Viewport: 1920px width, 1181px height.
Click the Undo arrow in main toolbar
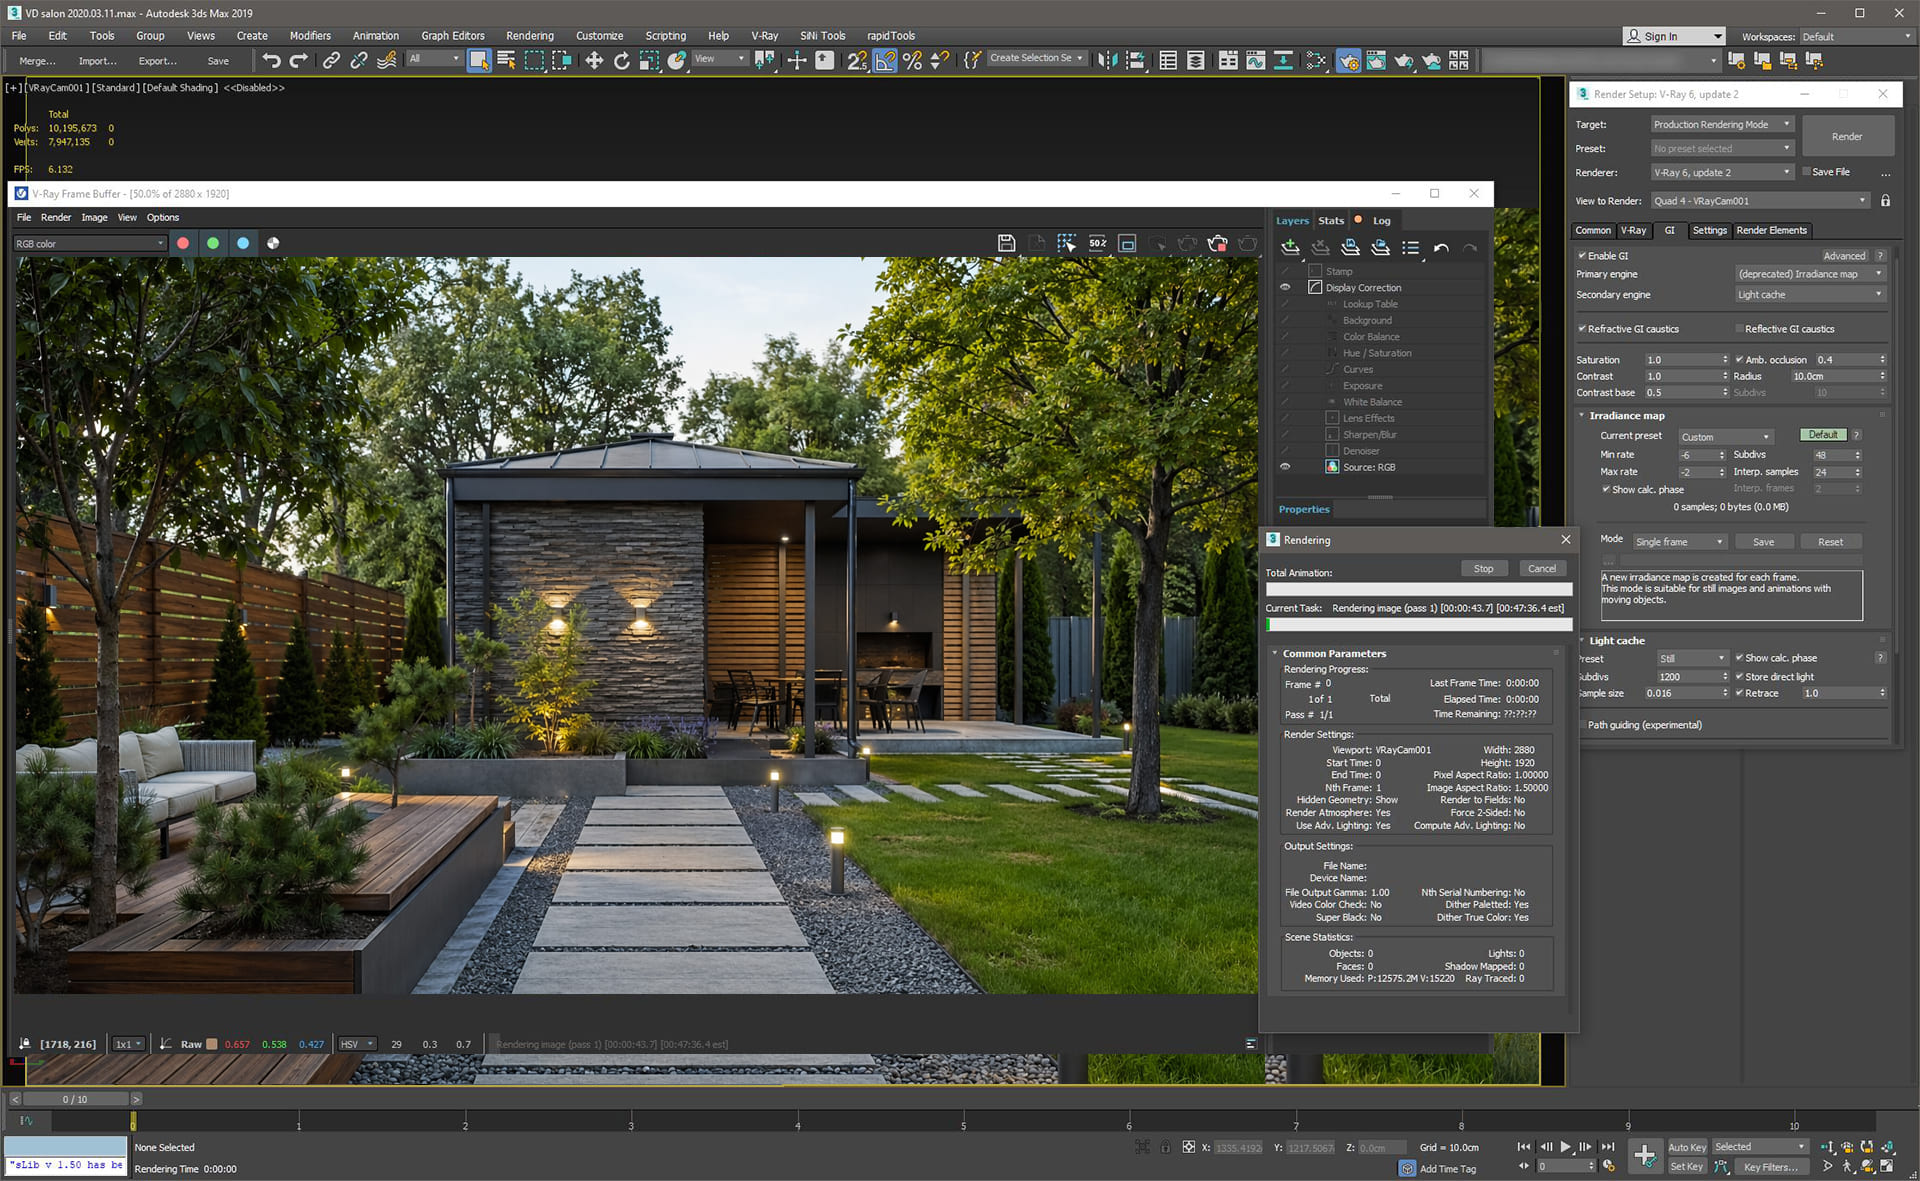coord(271,61)
